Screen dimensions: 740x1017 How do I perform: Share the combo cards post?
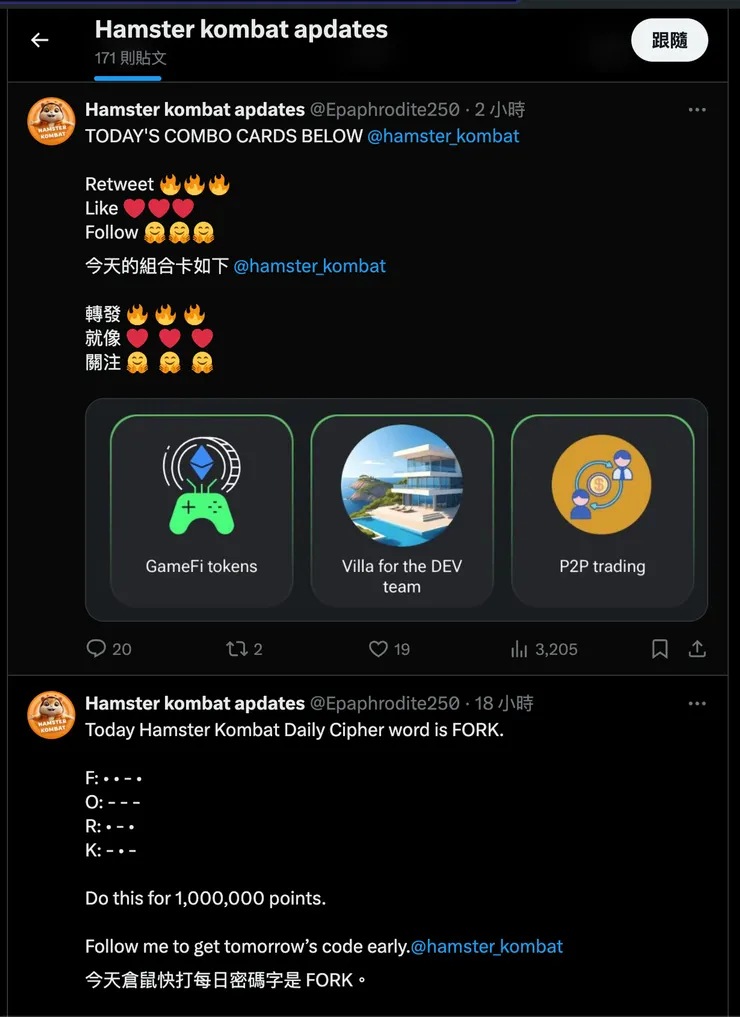coord(697,649)
